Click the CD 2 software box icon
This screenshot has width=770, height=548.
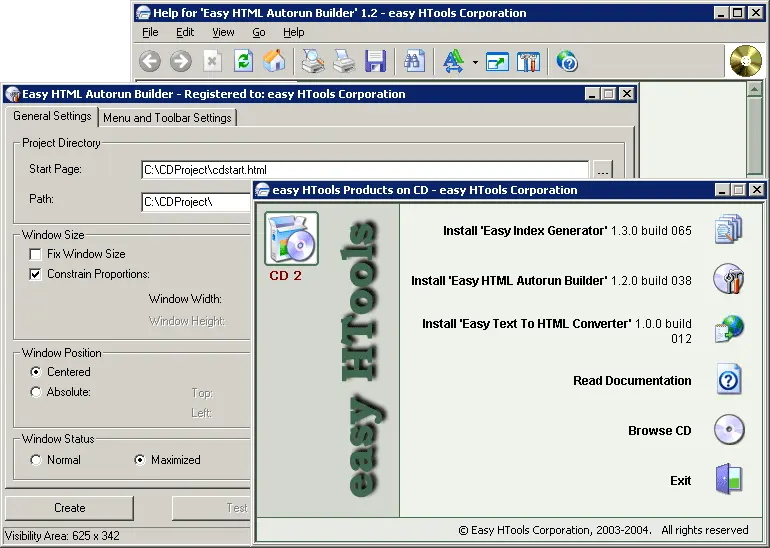coord(292,239)
